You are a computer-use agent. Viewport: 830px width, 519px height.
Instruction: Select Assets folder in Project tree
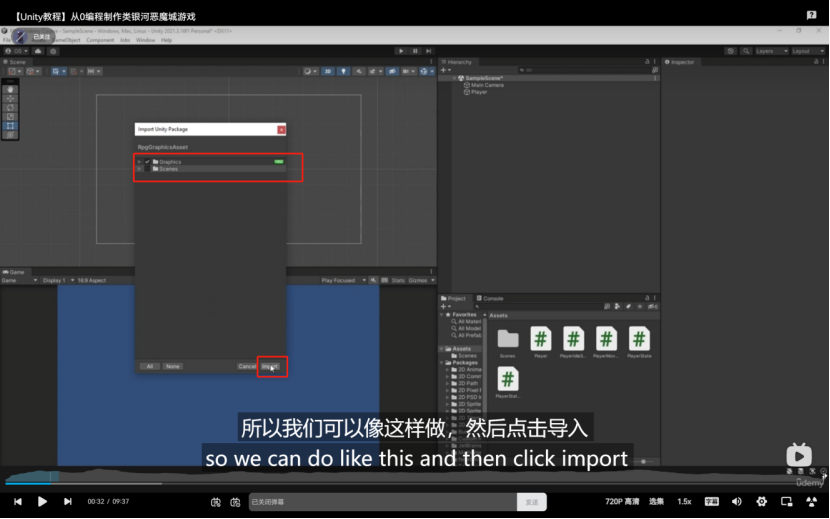(x=461, y=348)
